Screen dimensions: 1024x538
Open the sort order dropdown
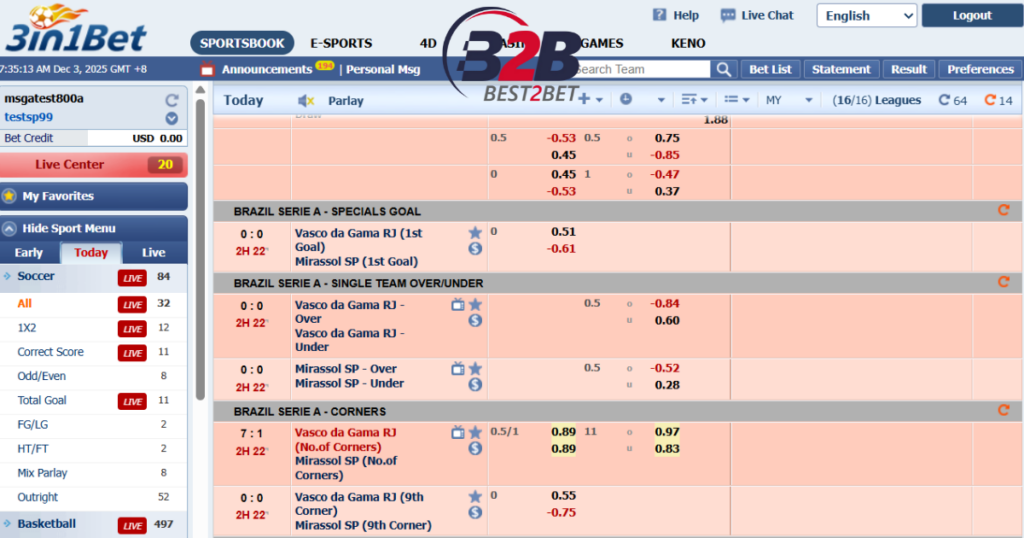click(x=694, y=99)
